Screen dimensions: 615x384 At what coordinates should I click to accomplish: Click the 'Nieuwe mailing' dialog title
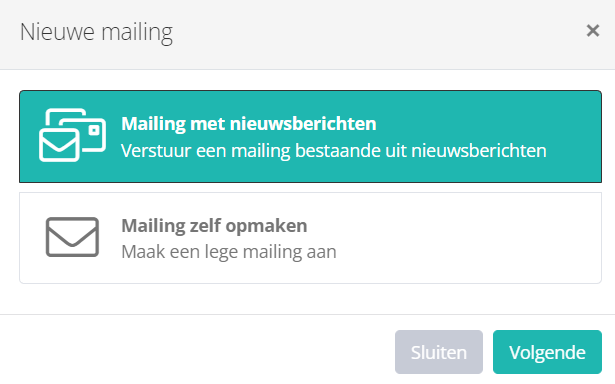click(96, 32)
